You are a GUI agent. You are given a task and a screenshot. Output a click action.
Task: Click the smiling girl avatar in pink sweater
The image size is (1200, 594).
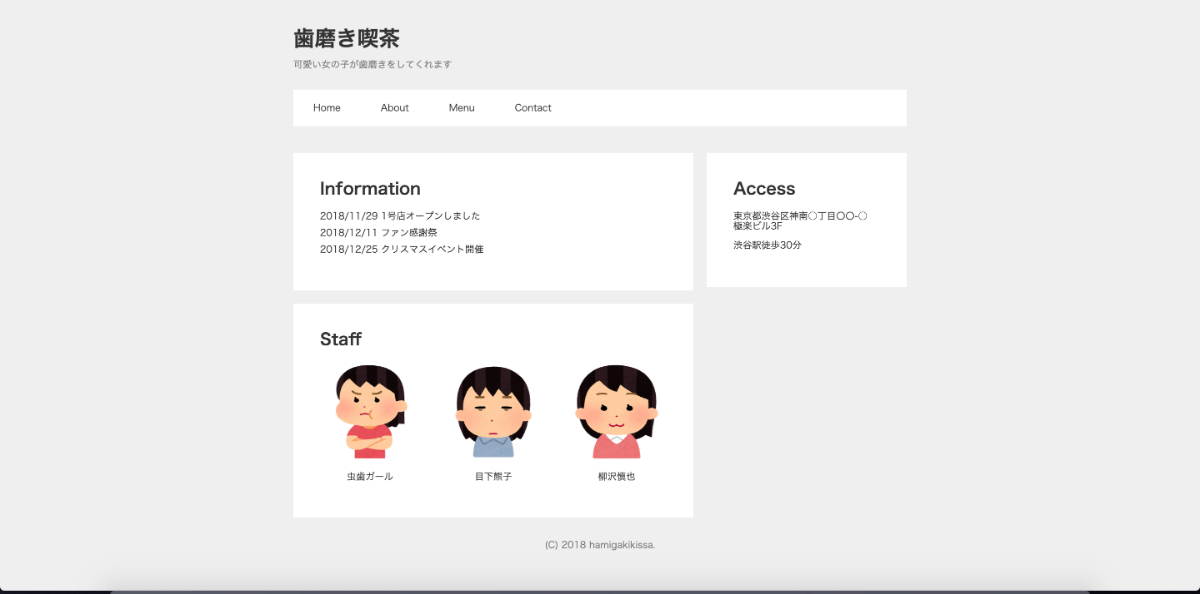[616, 411]
